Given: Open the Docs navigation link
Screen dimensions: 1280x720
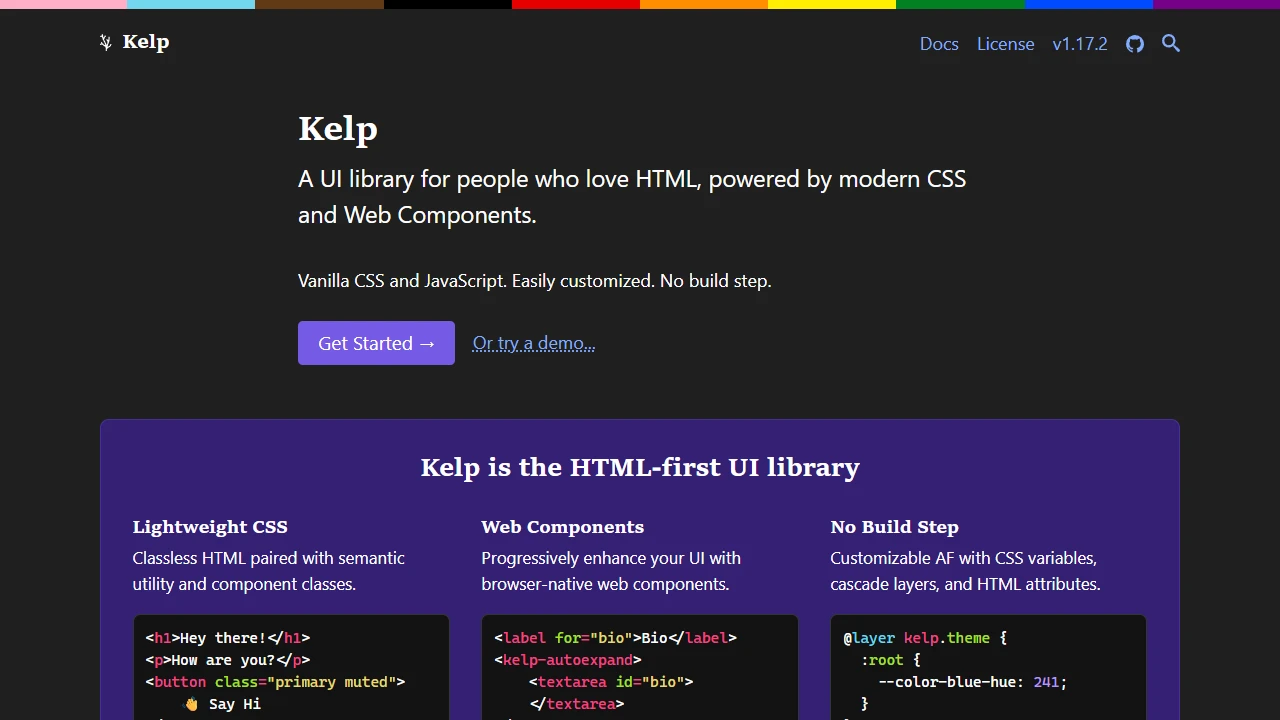Looking at the screenshot, I should click(x=938, y=44).
